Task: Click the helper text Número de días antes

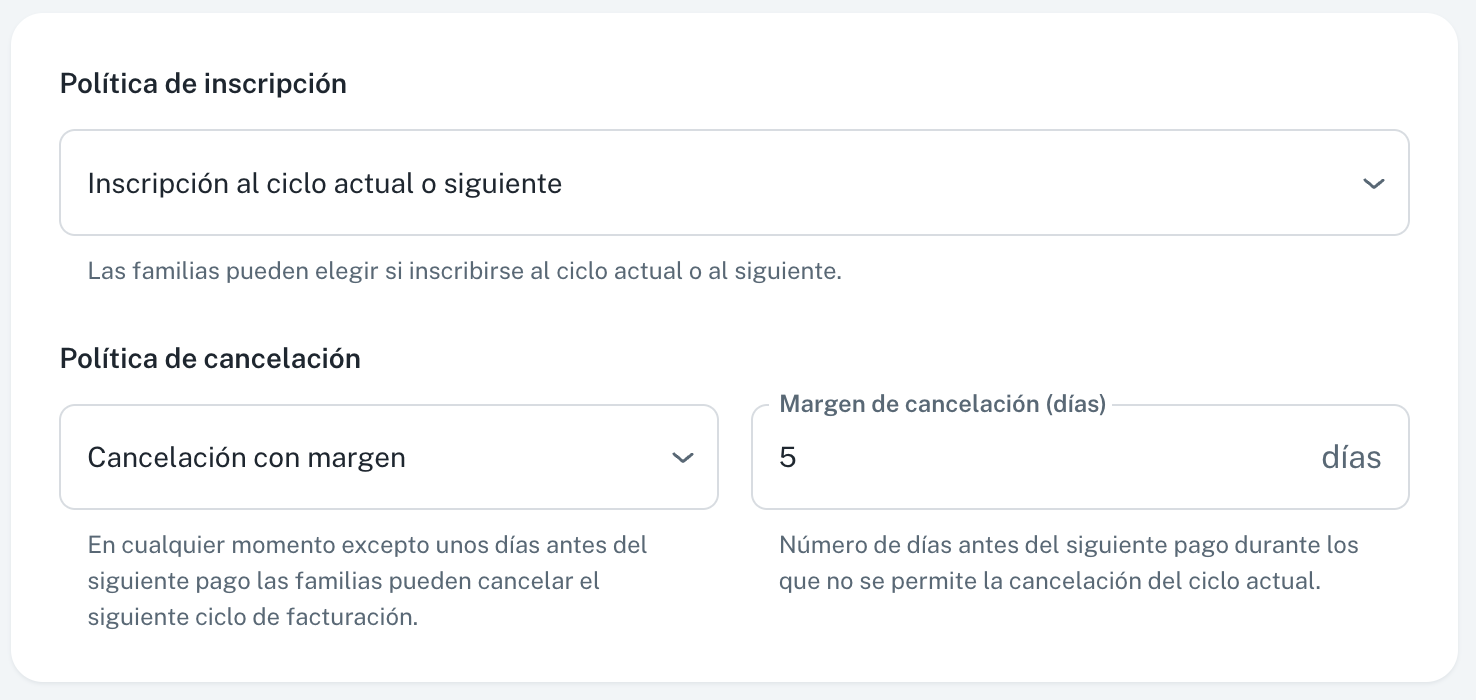Action: click(x=1068, y=545)
